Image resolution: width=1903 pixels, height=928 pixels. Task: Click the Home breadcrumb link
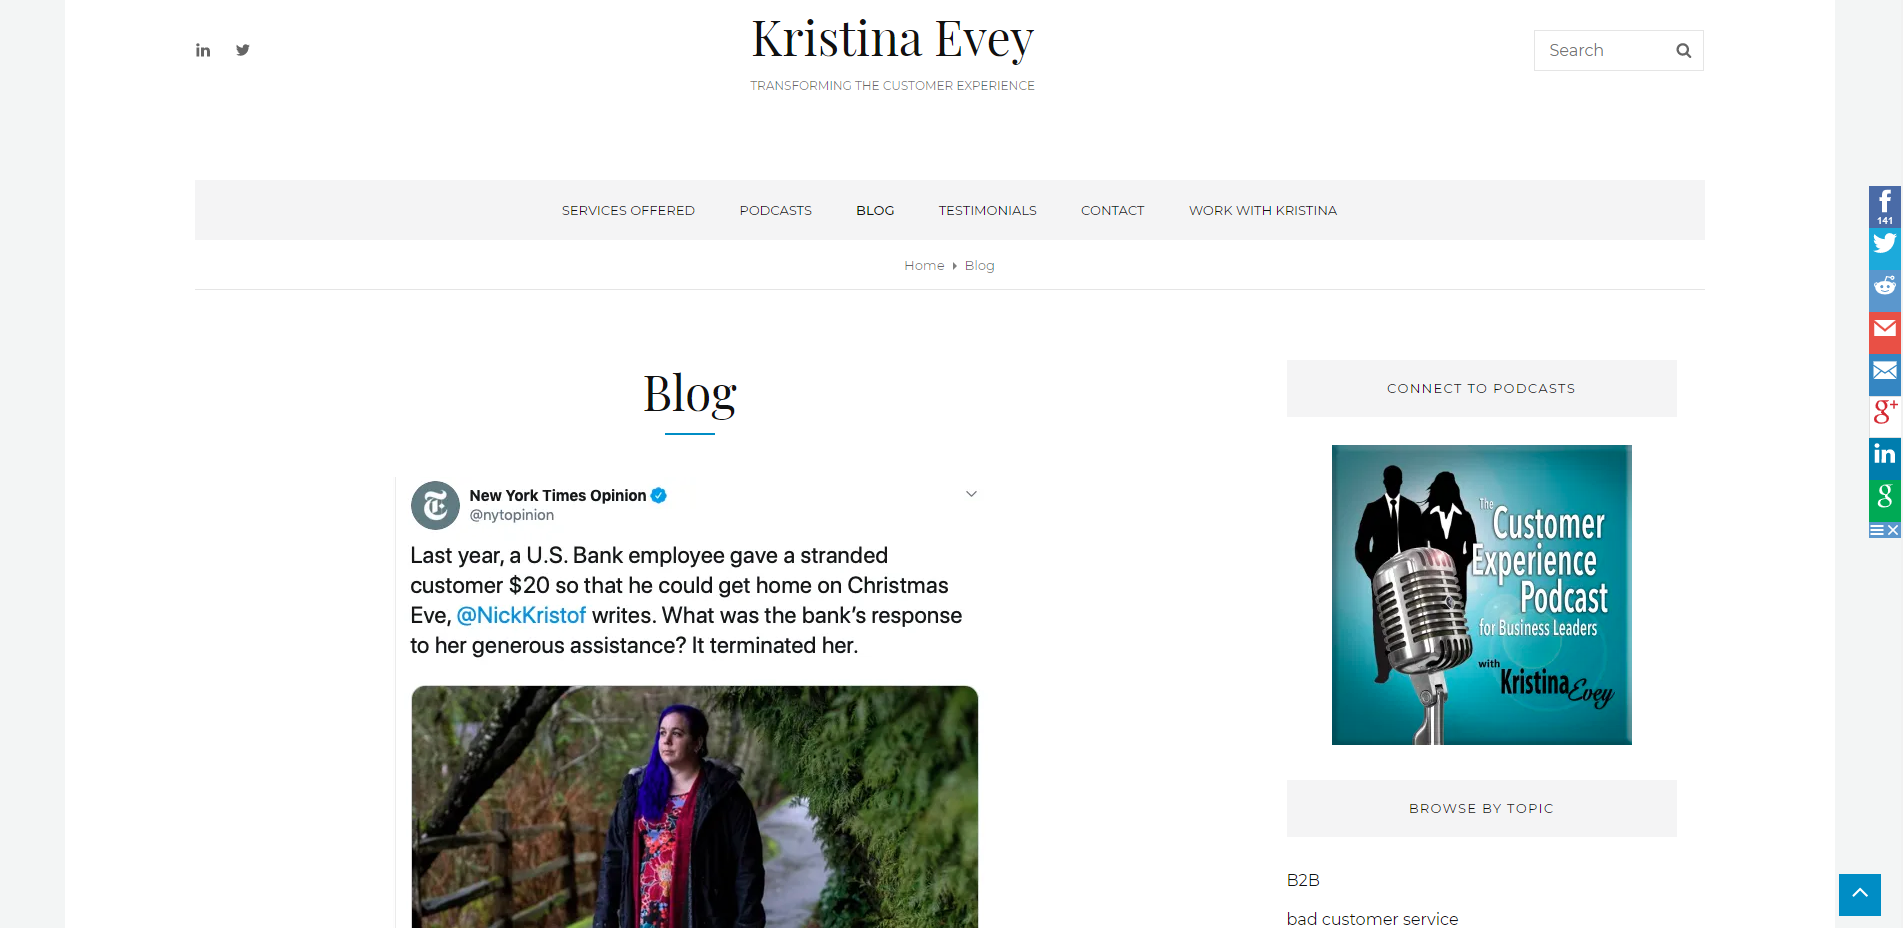pyautogui.click(x=924, y=266)
